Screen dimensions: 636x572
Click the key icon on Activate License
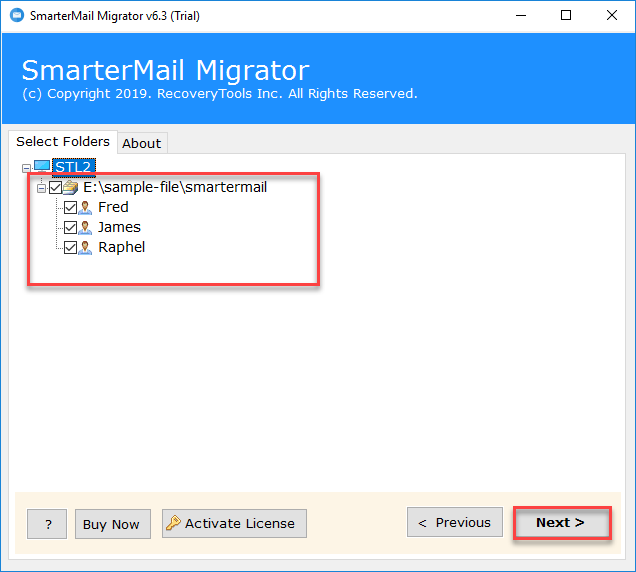(x=173, y=523)
